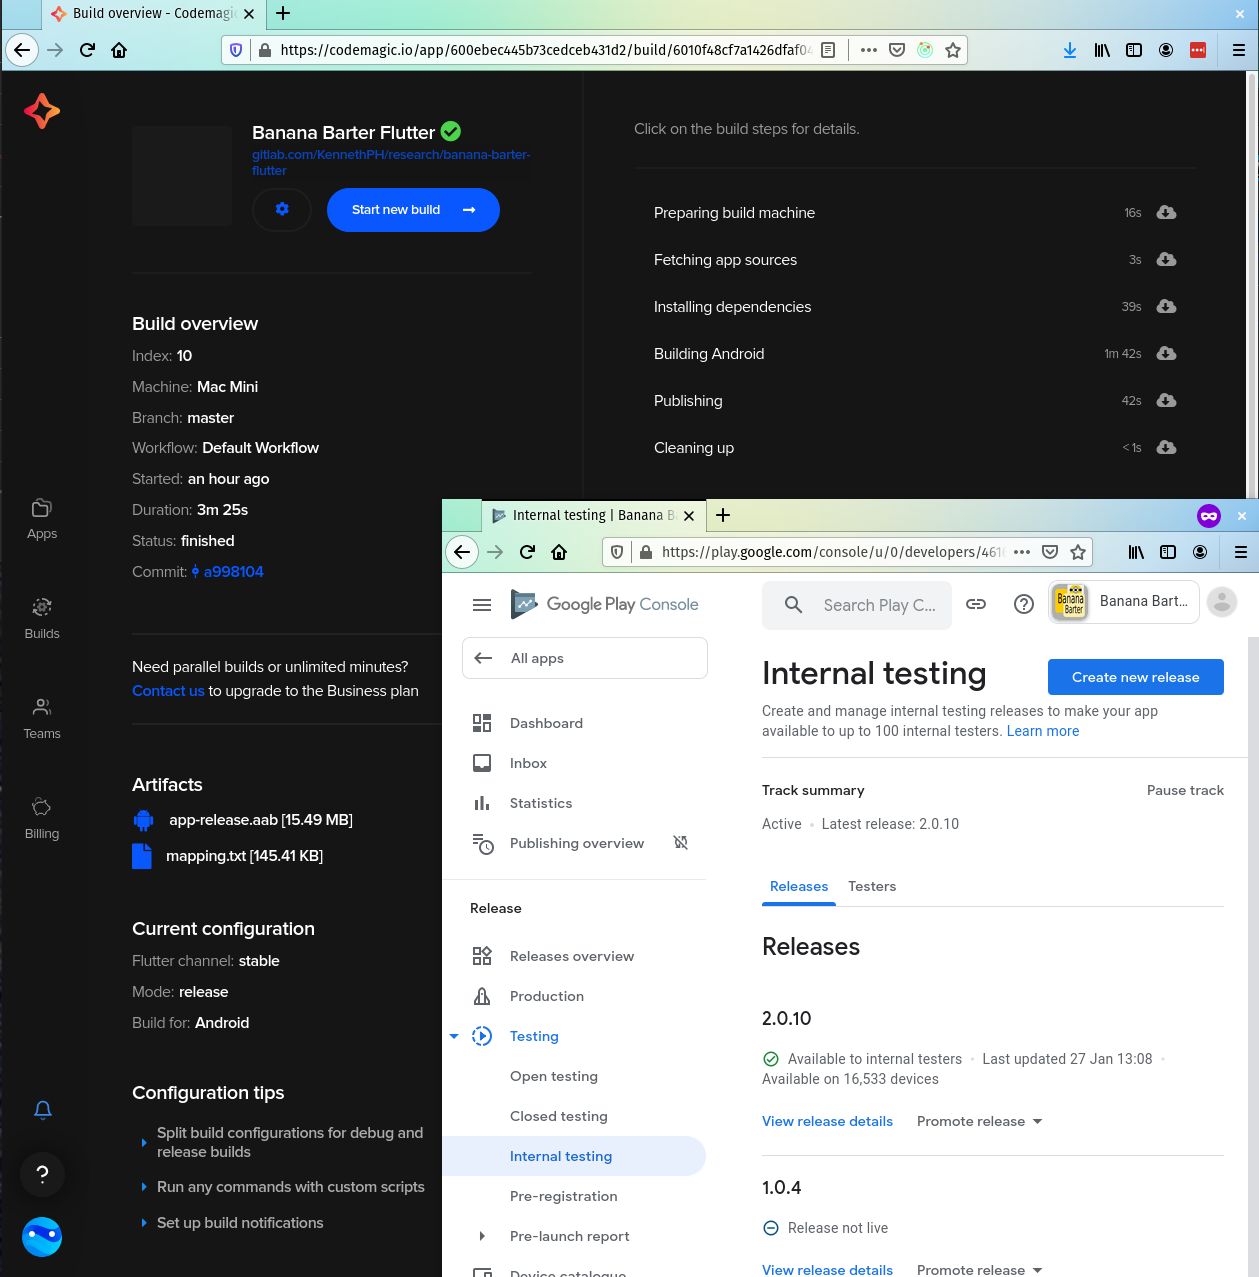Select the Internal testing browser tab
This screenshot has width=1259, height=1277.
[x=594, y=515]
